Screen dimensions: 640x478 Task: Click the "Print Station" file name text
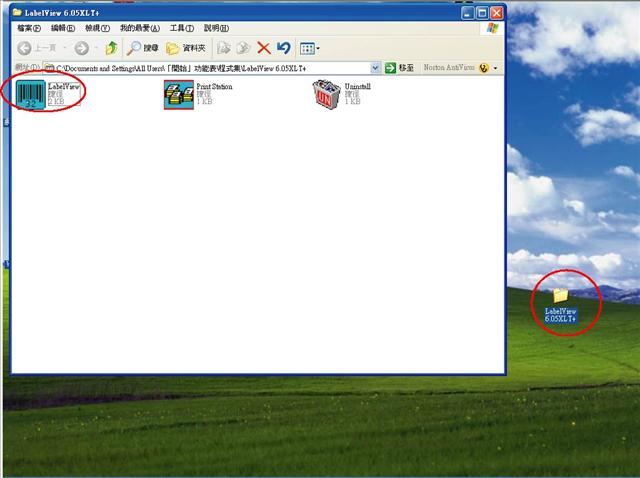(214, 87)
